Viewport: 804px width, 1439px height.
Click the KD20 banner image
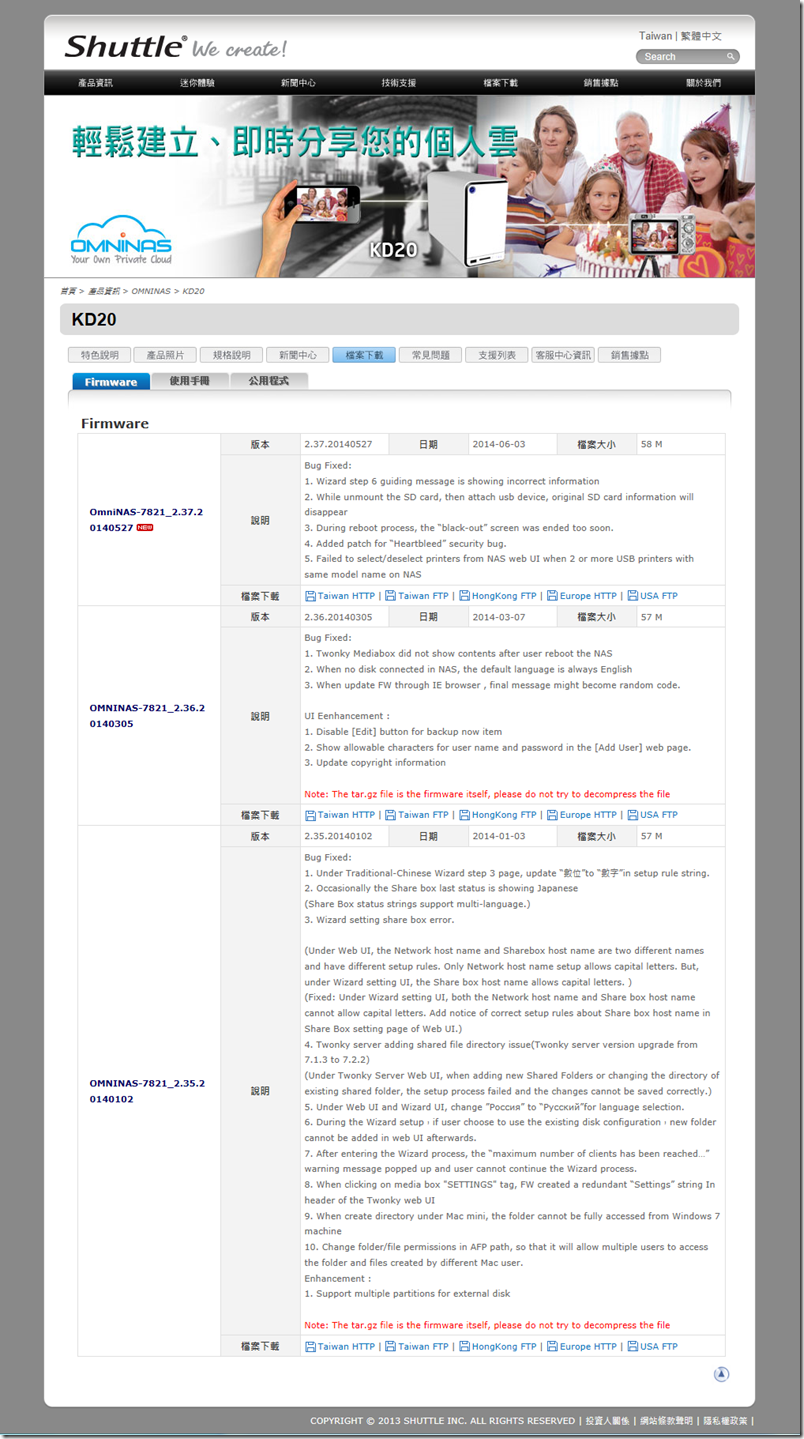point(399,187)
